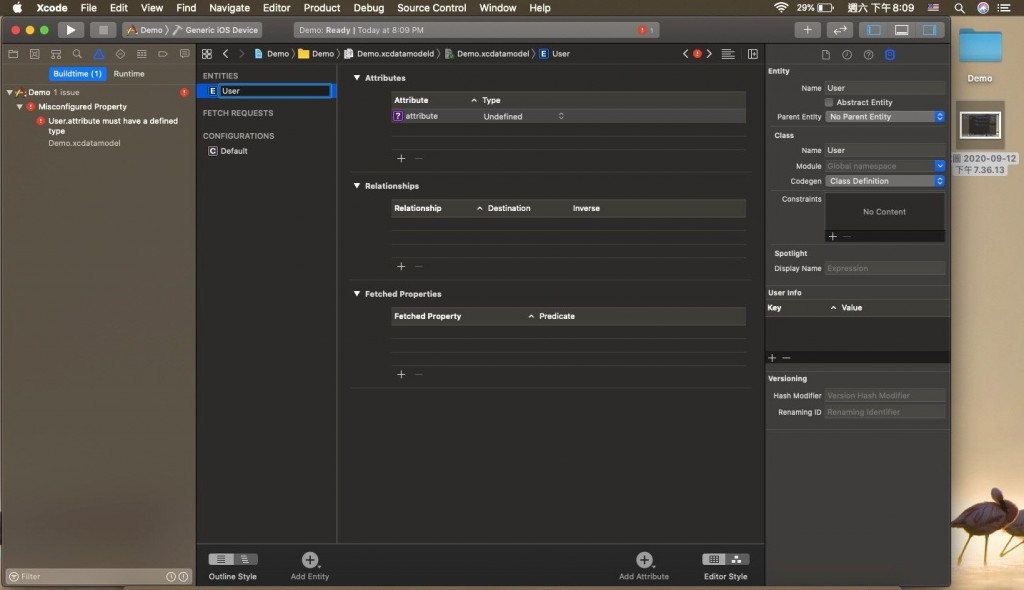Toggle the debug area visibility
This screenshot has width=1024, height=590.
click(901, 30)
